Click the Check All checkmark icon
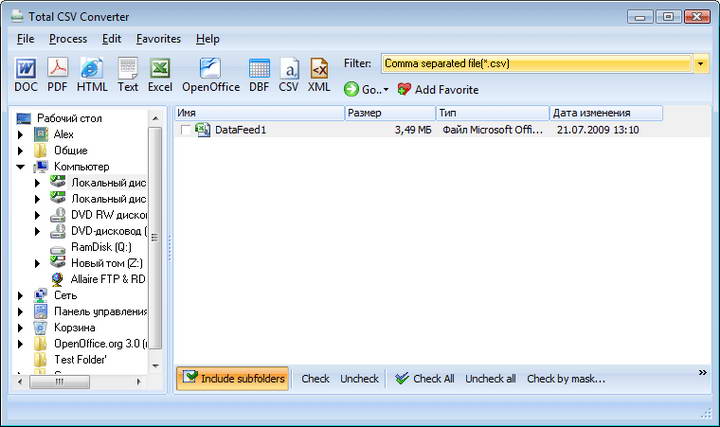Screen dimensions: 720x427 402,378
